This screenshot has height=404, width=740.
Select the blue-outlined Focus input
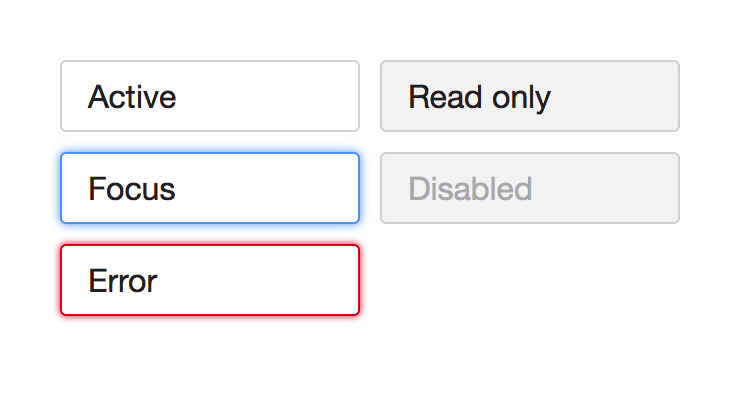click(210, 188)
